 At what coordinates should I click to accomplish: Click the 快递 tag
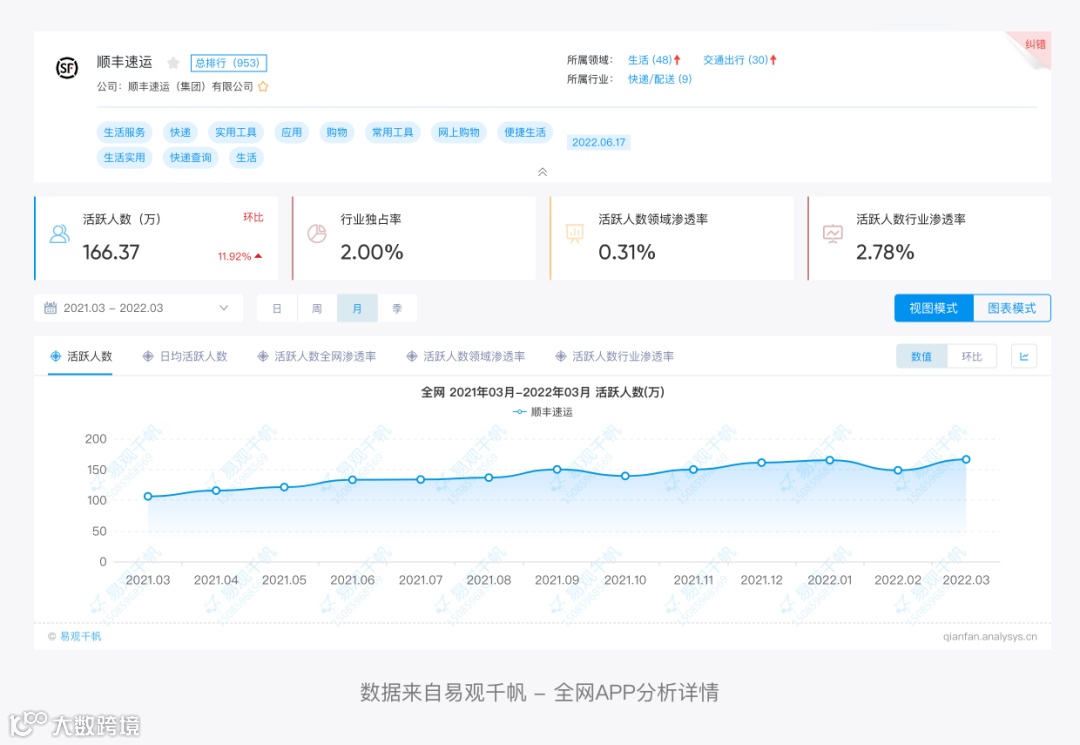180,132
